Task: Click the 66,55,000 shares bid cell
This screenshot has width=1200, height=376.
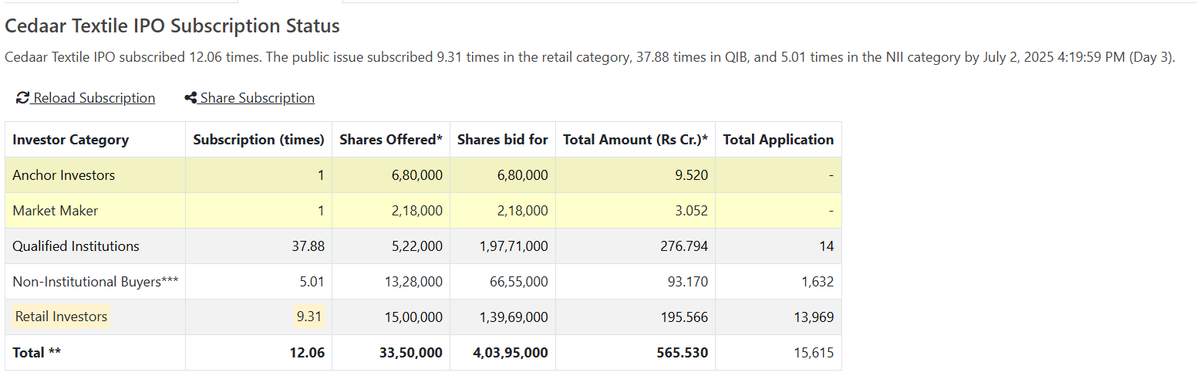Action: 518,282
